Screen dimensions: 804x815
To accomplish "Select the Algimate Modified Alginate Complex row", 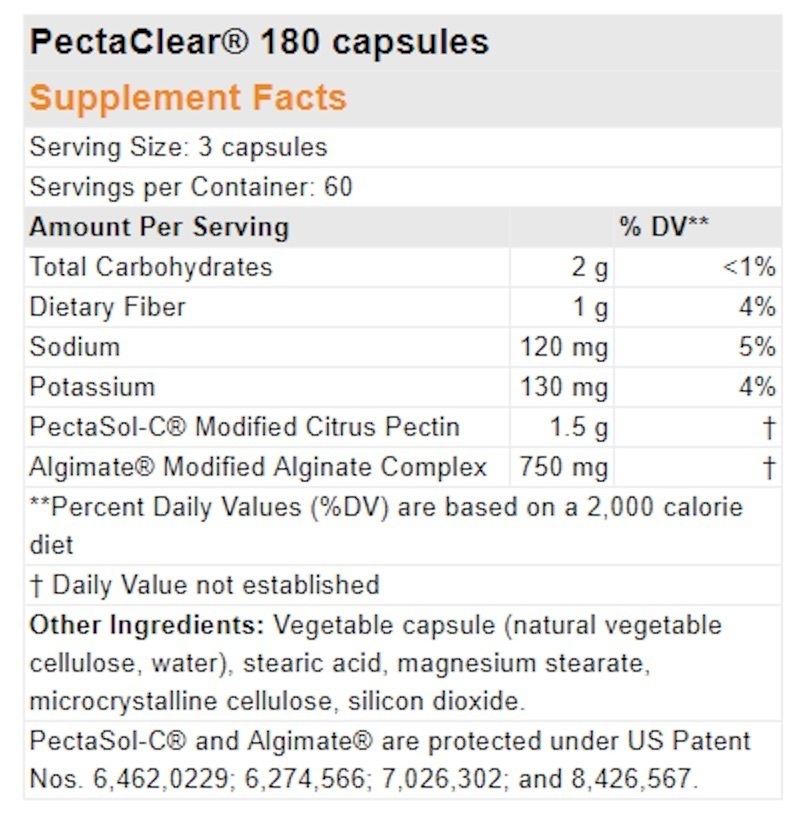I will click(403, 467).
